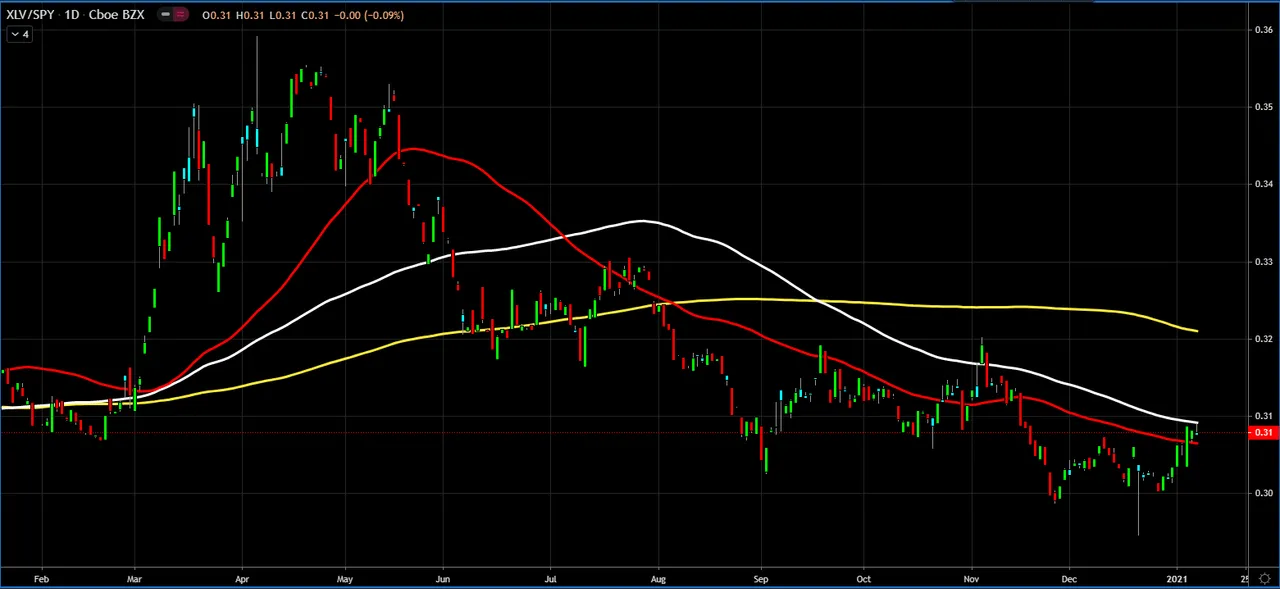Click the red current price label 0.31
The image size is (1280, 589).
[1264, 432]
